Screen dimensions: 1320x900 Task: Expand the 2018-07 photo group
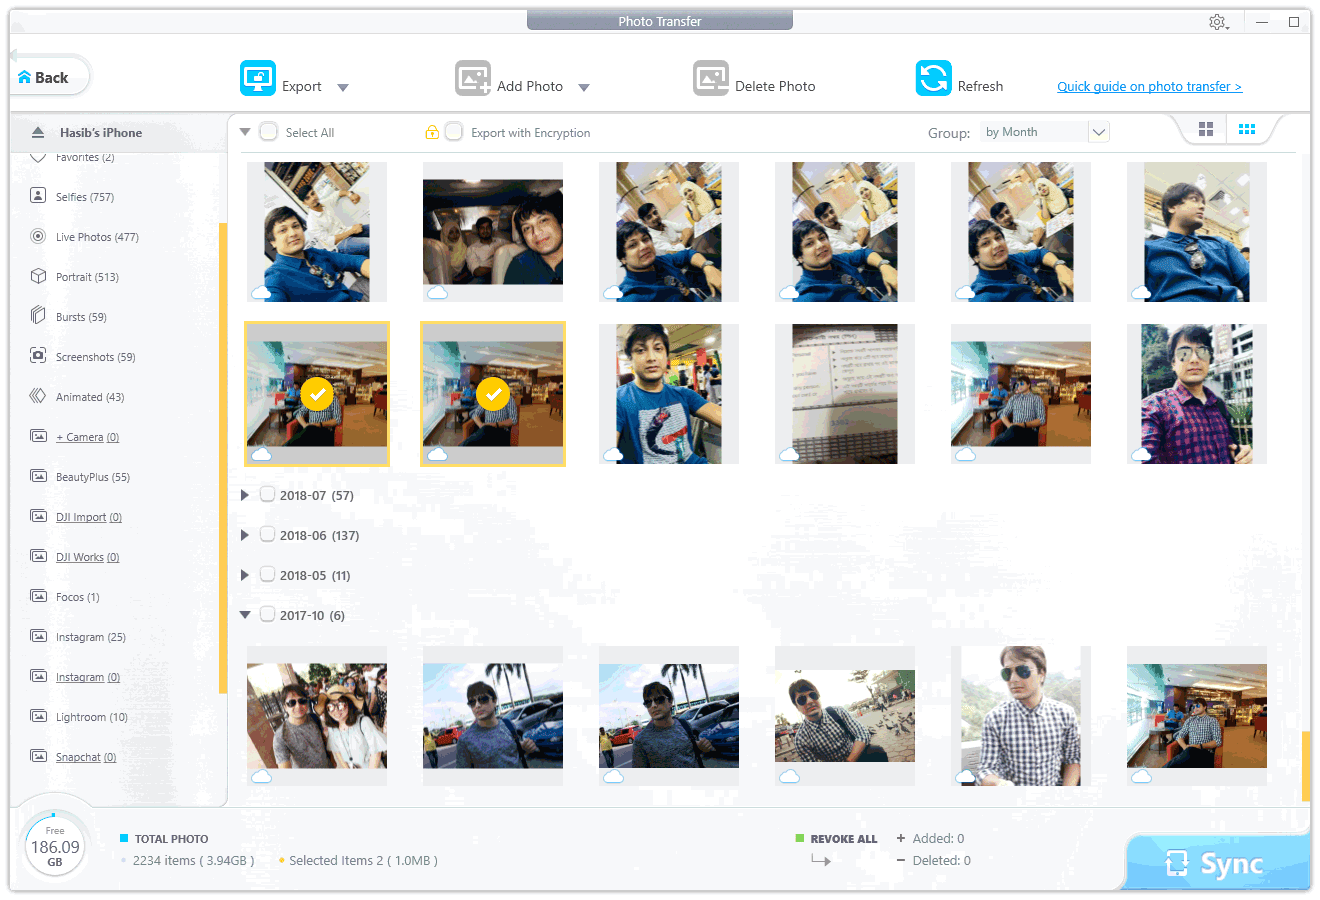245,495
